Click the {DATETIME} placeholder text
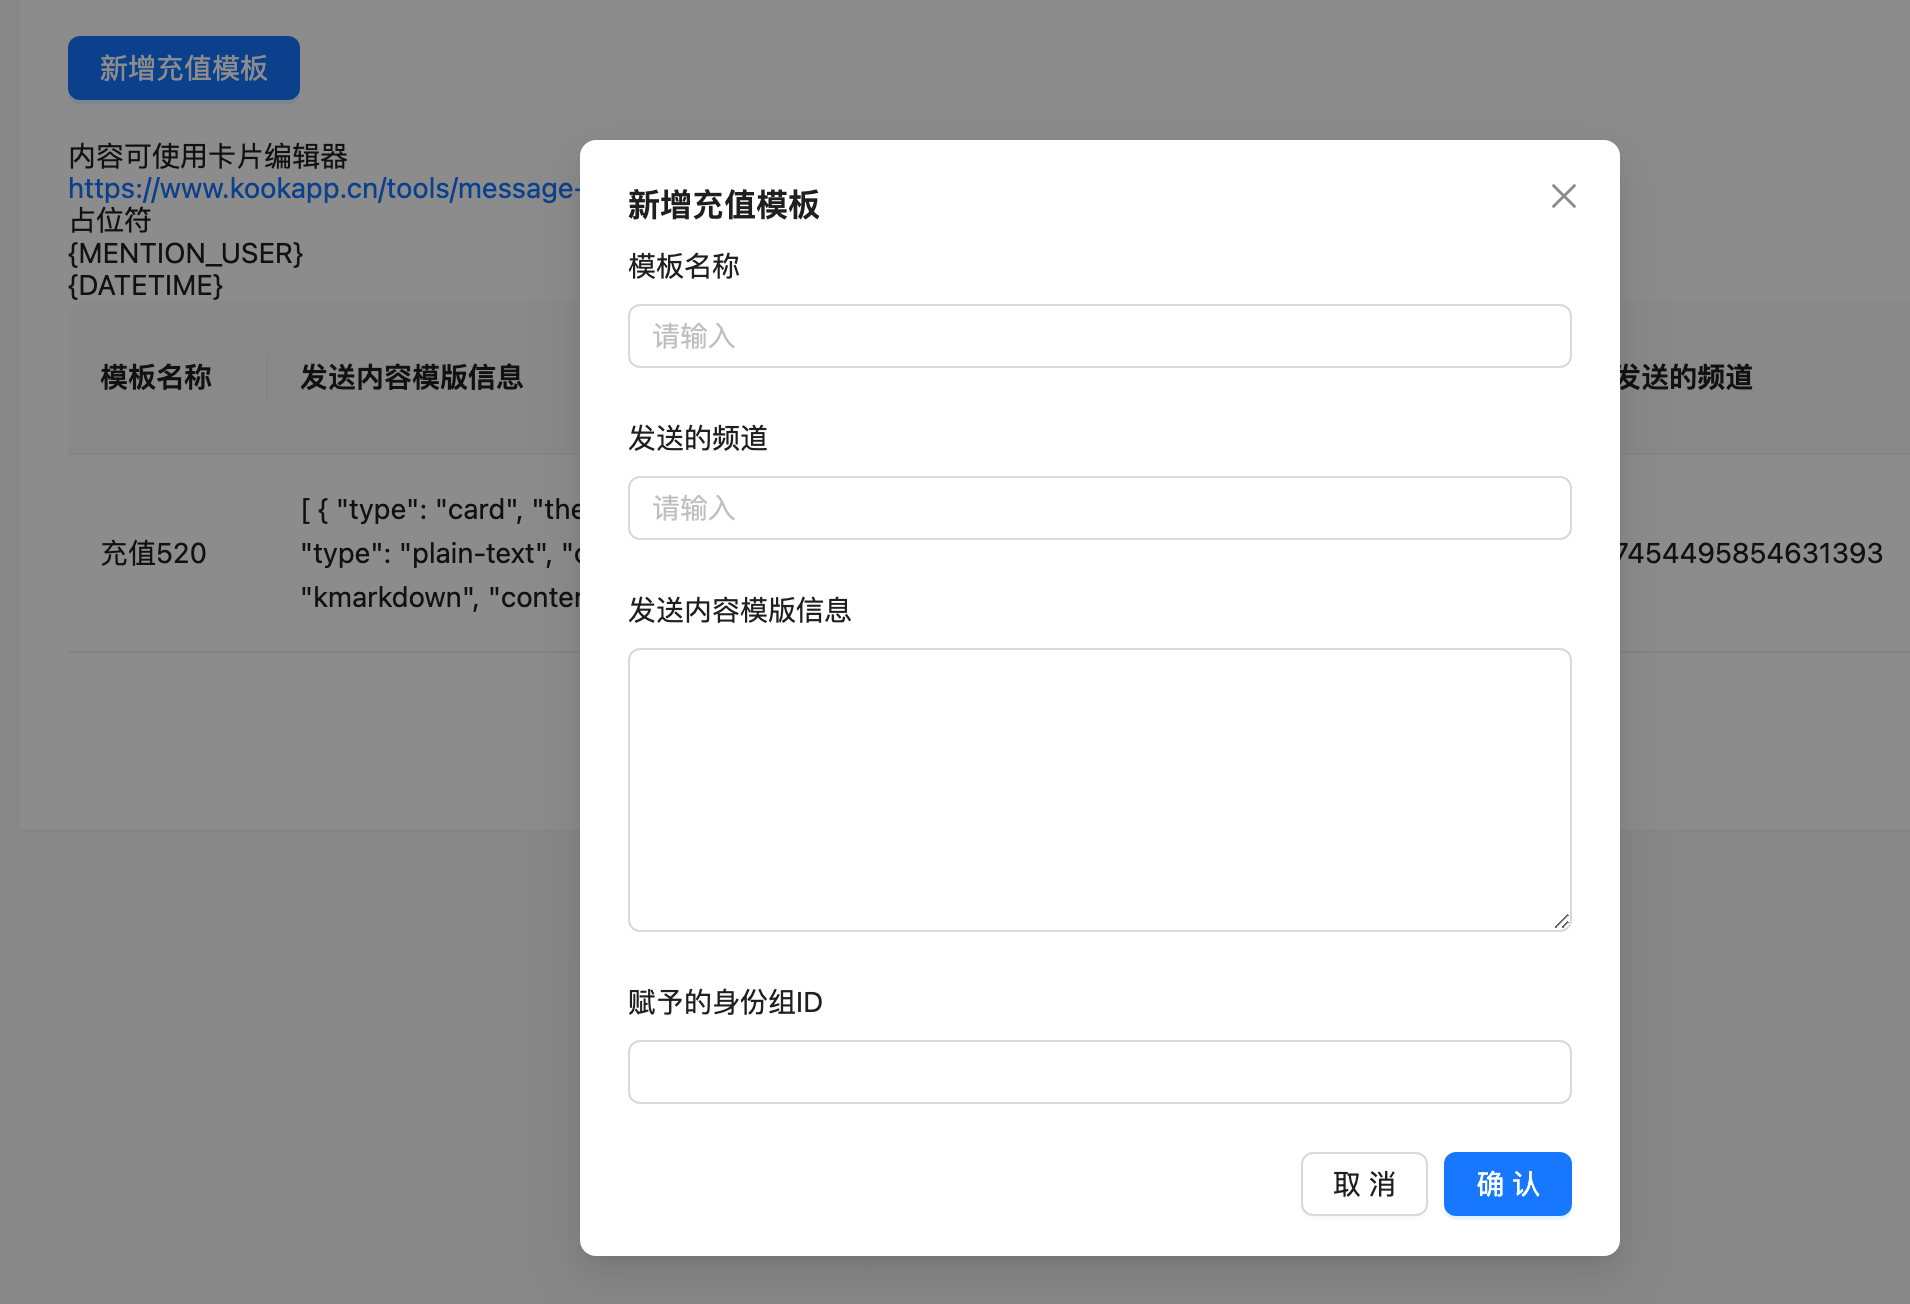 coord(145,285)
